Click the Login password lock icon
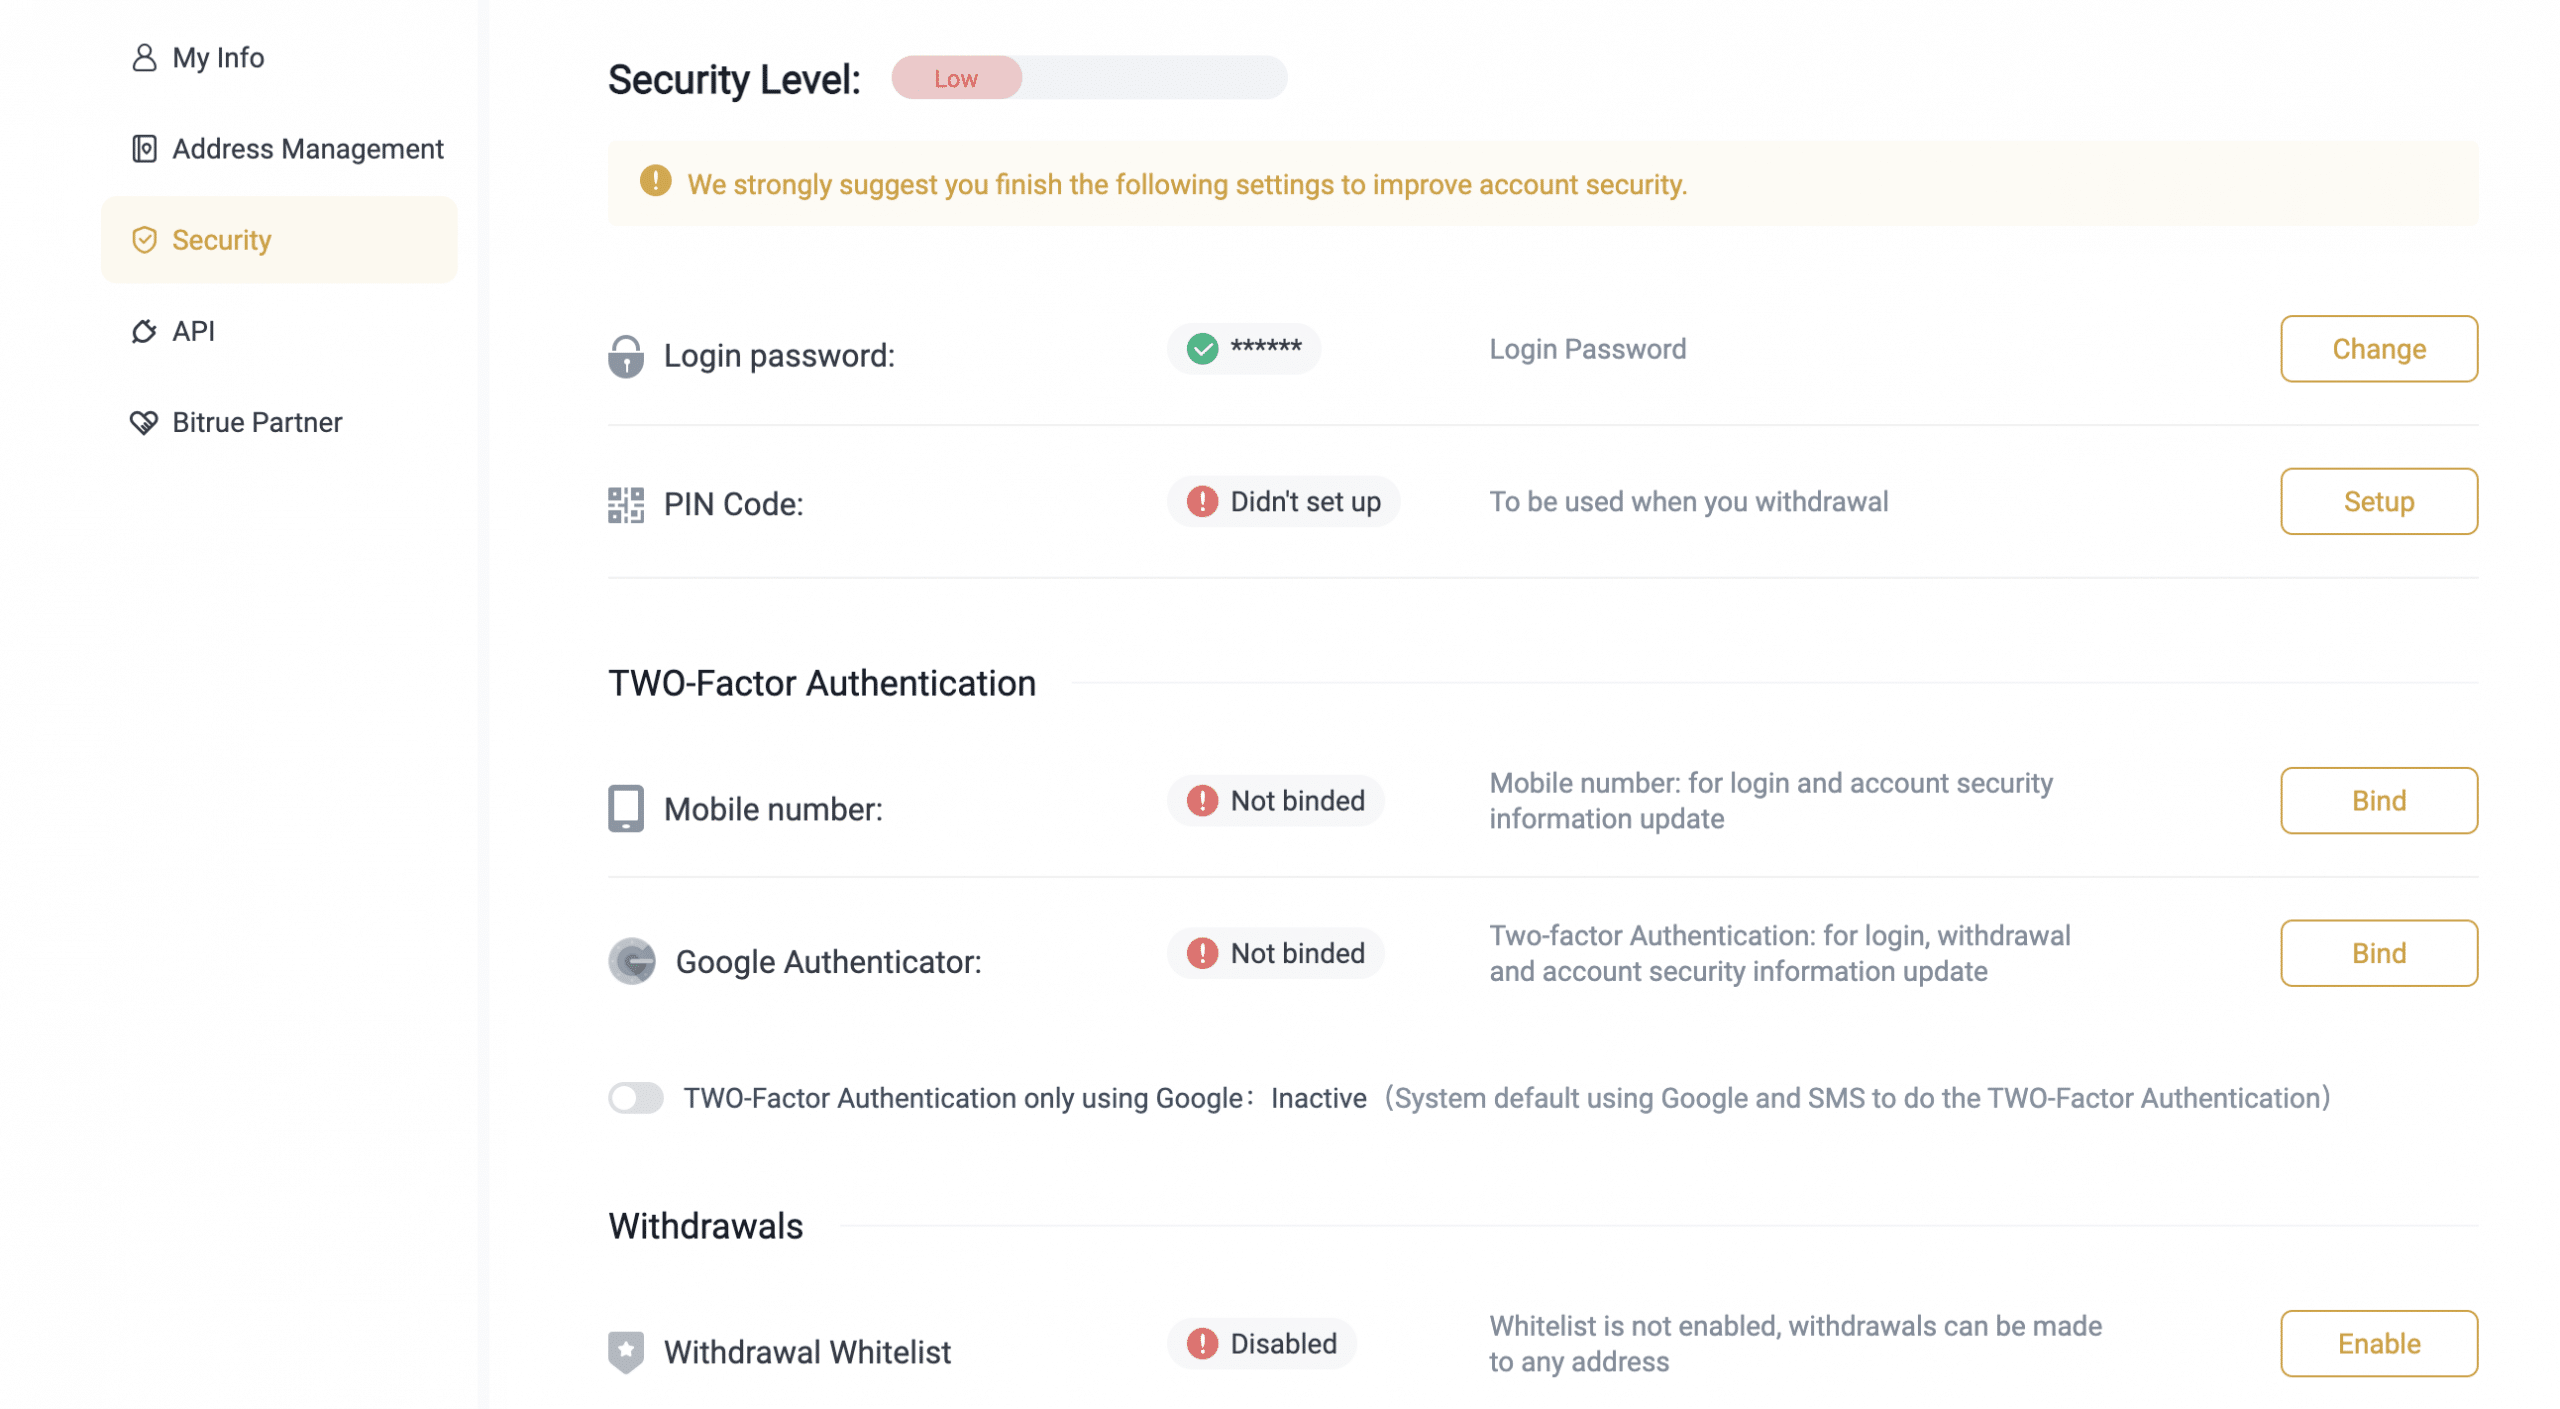 (626, 356)
